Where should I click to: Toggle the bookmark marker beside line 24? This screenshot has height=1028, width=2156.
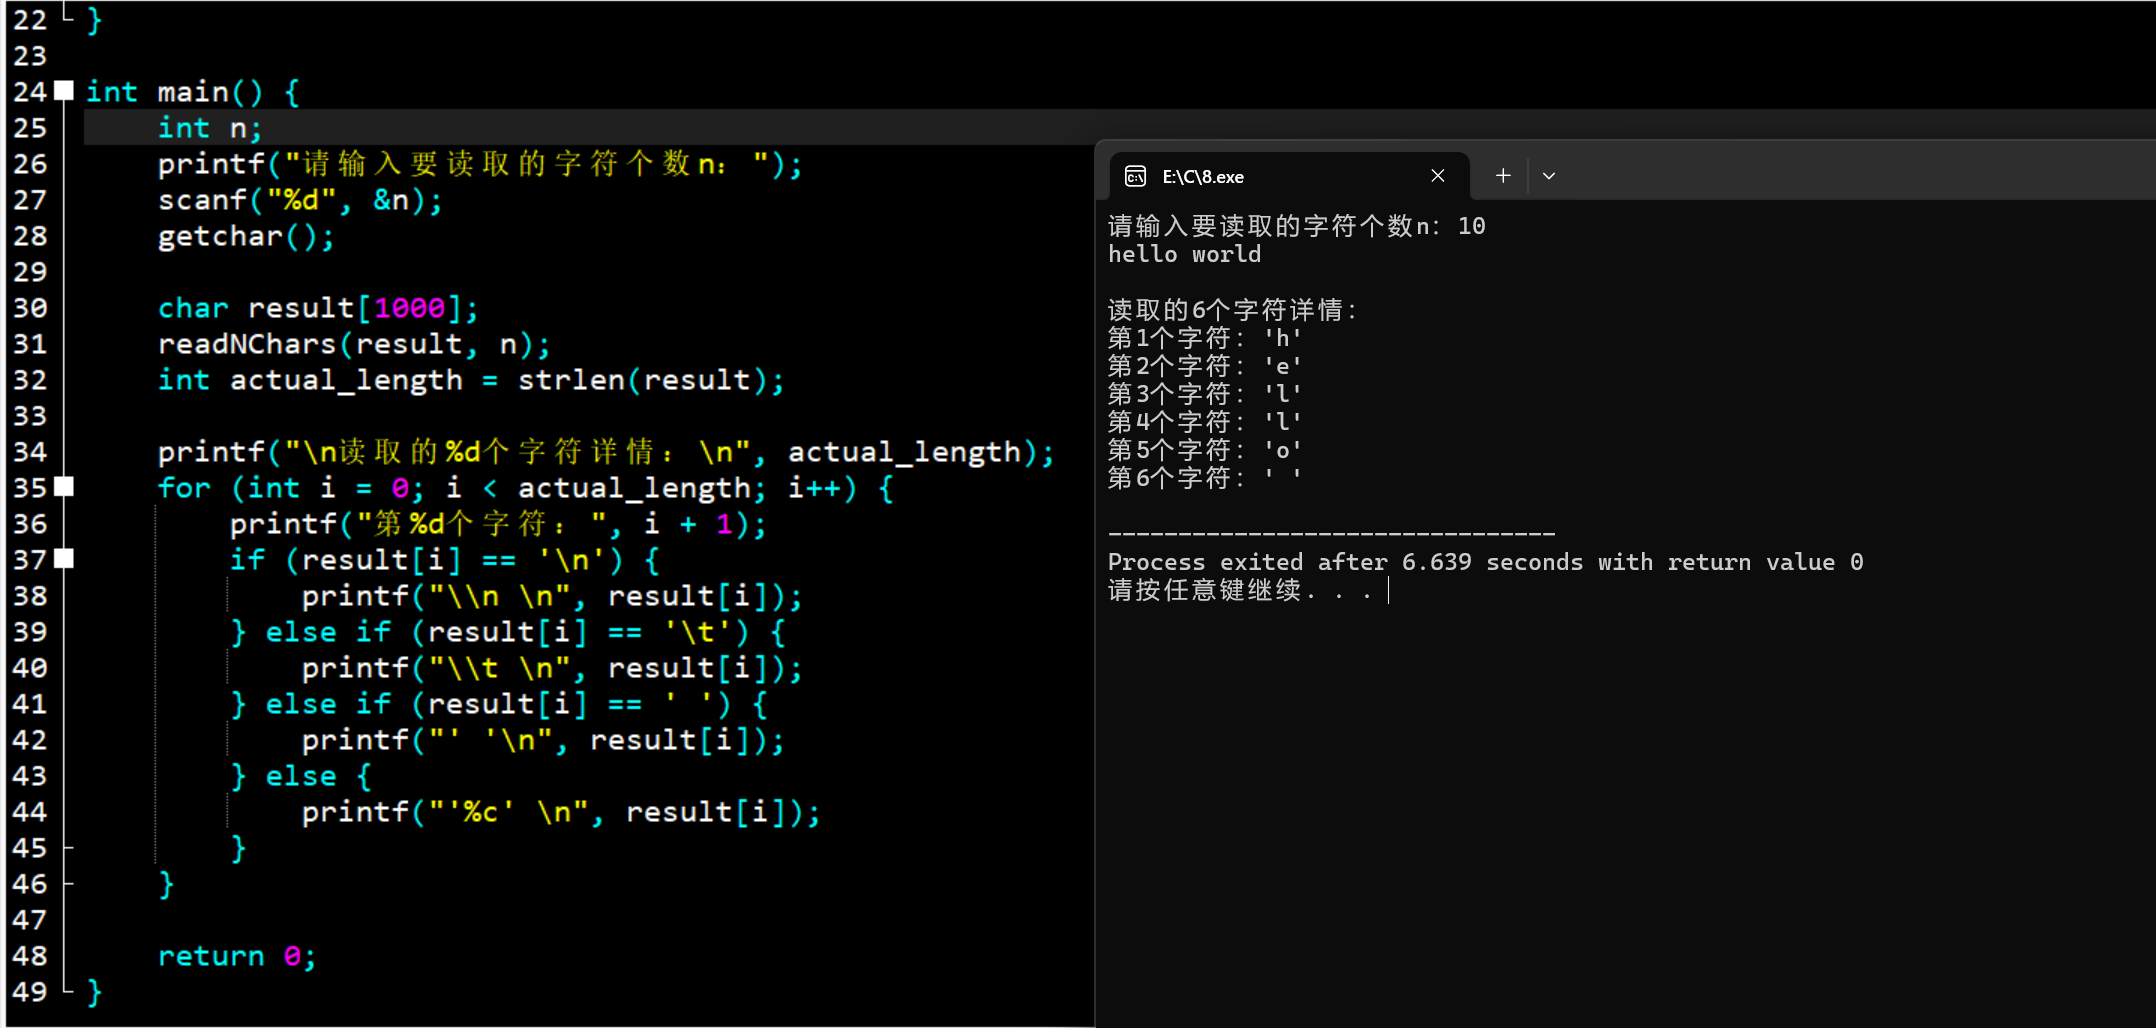(x=64, y=90)
